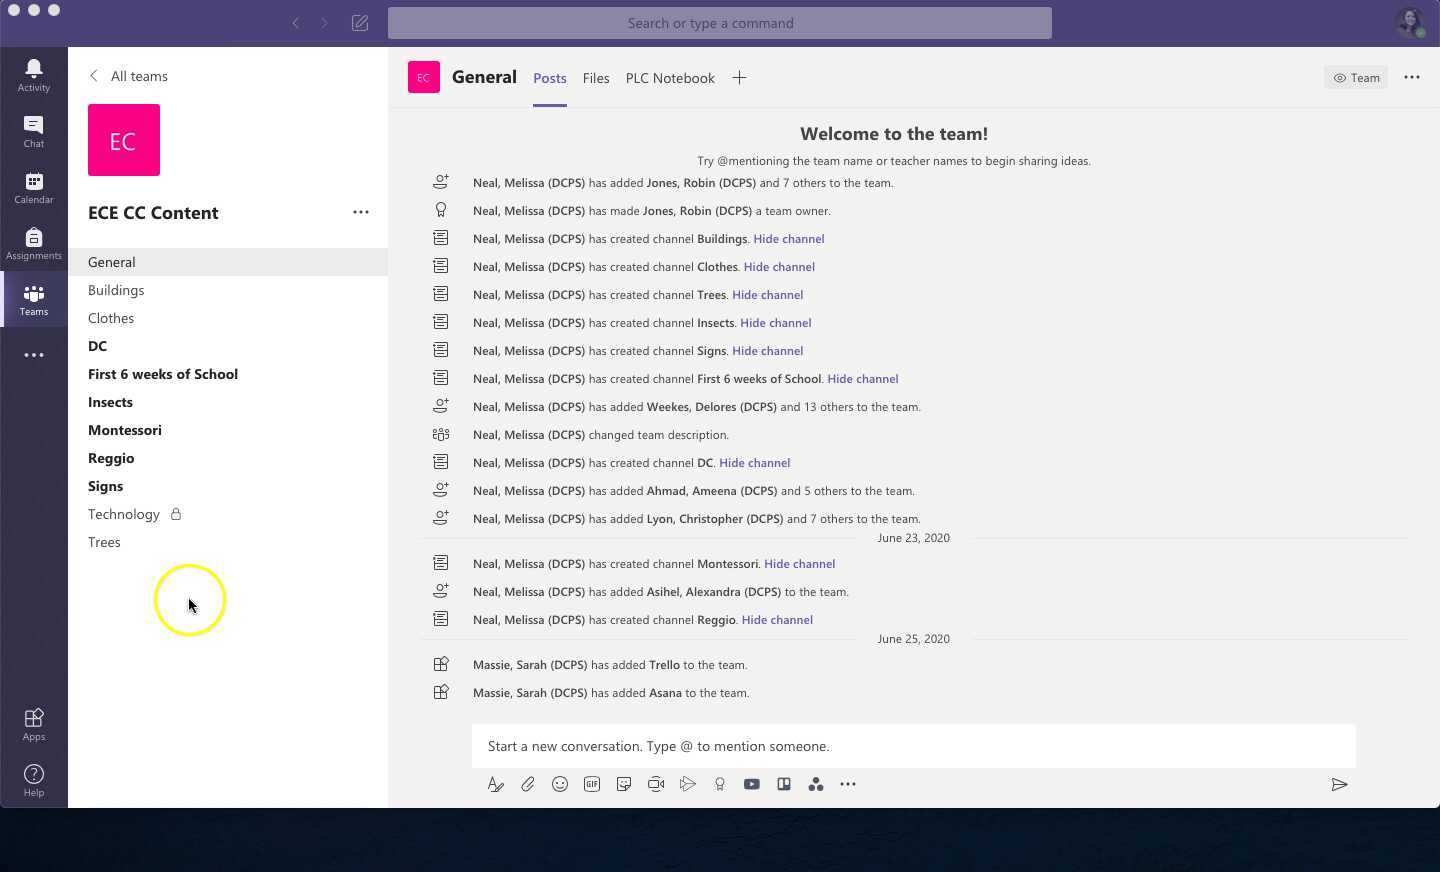Switch to the Posts tab

[x=550, y=78]
